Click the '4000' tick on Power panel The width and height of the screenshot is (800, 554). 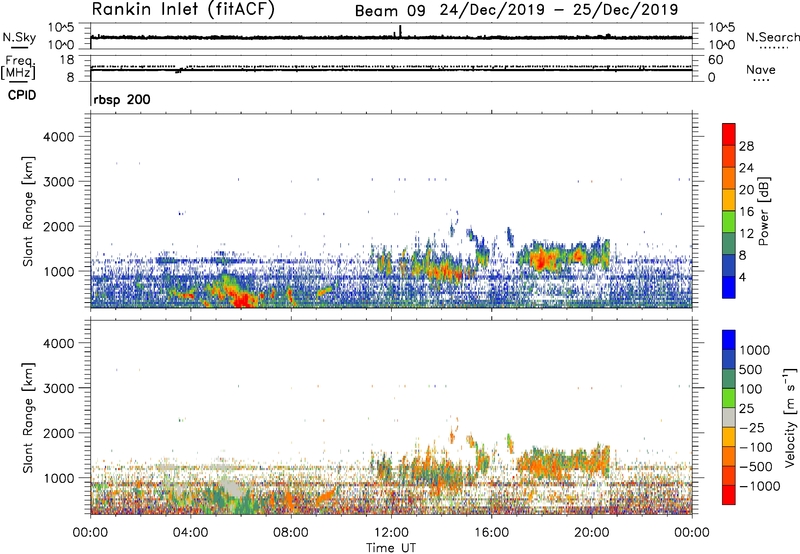(x=59, y=137)
